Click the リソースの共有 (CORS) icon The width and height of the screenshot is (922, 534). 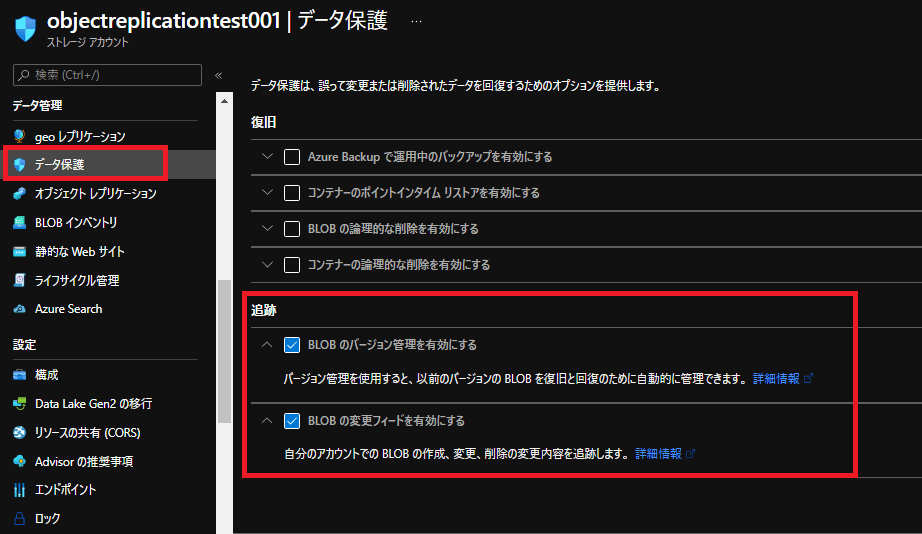[19, 433]
